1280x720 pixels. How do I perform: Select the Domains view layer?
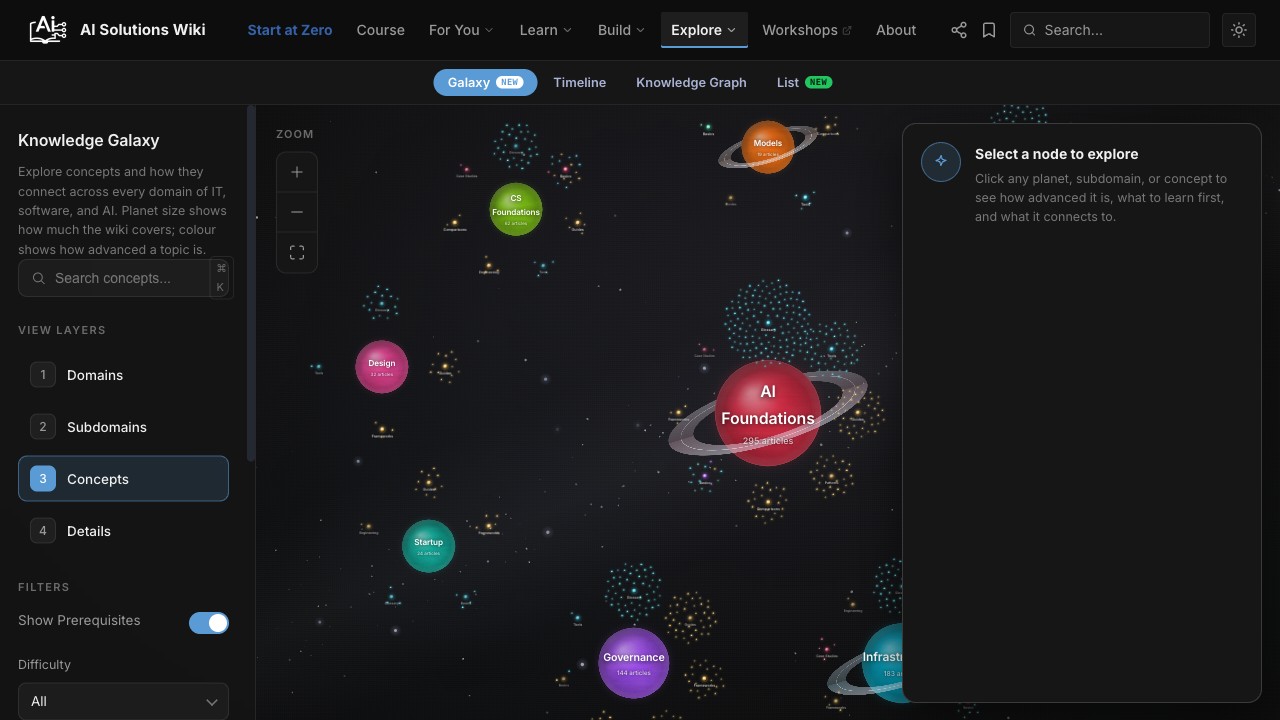123,375
